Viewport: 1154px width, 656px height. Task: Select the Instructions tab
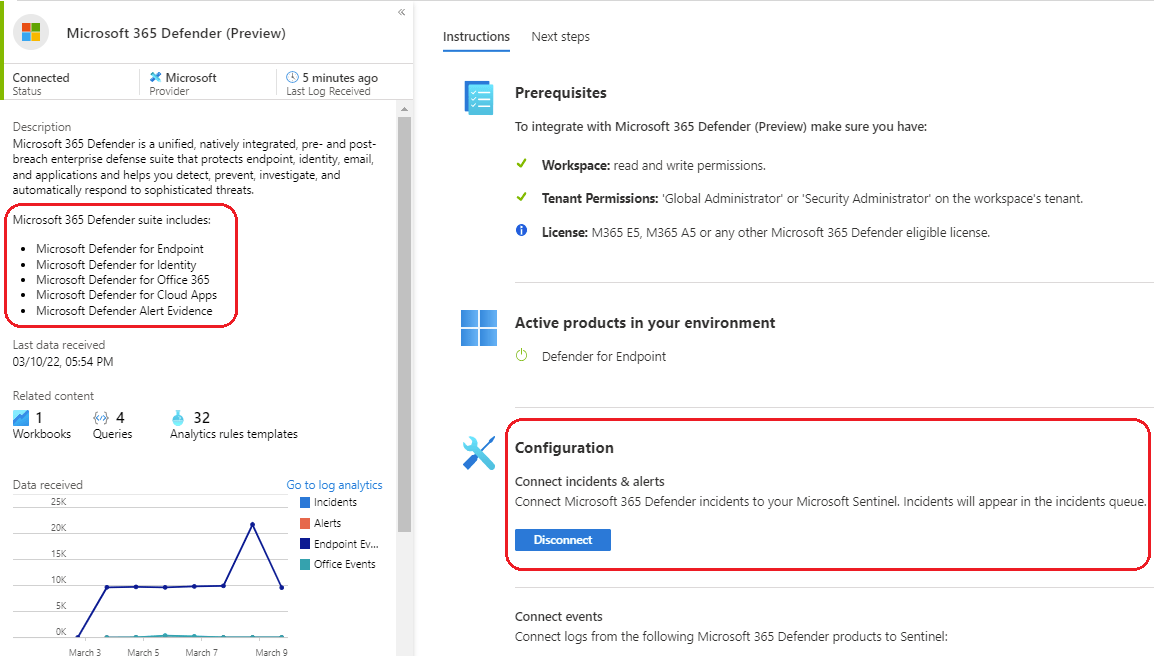(476, 37)
